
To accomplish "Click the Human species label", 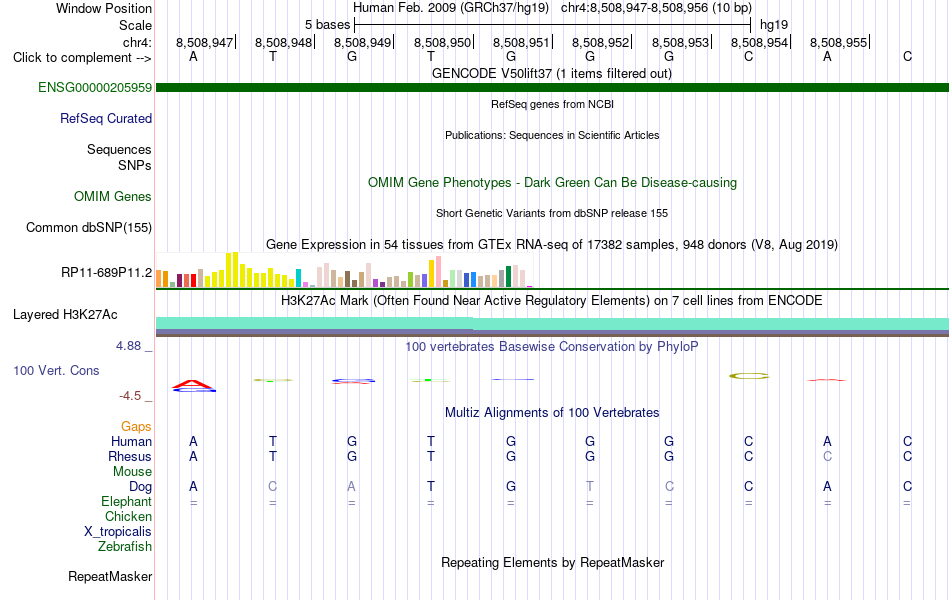I will [131, 441].
